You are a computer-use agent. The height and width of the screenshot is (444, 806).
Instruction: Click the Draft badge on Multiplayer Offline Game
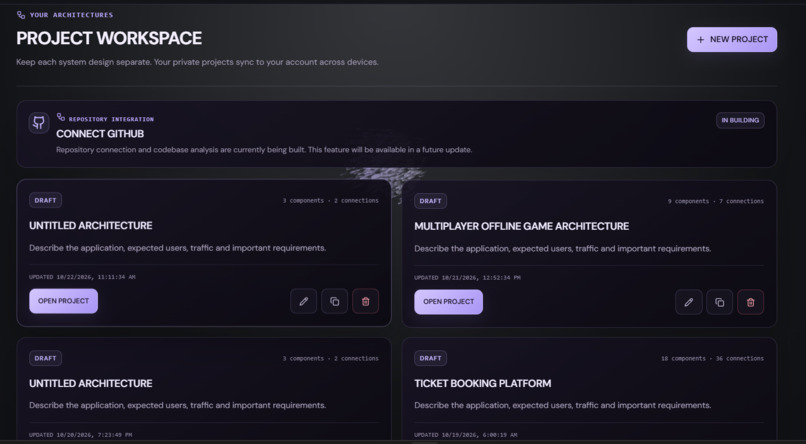point(430,201)
